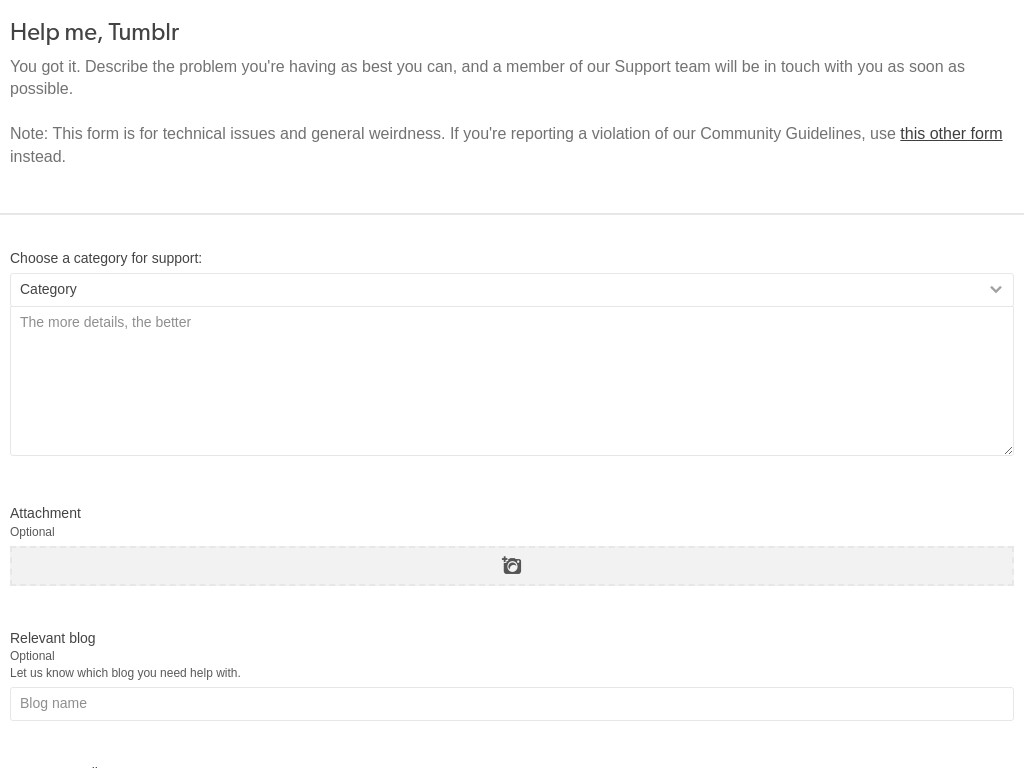
Task: Click "Optional" text under Relevant blog
Action: [x=32, y=656]
